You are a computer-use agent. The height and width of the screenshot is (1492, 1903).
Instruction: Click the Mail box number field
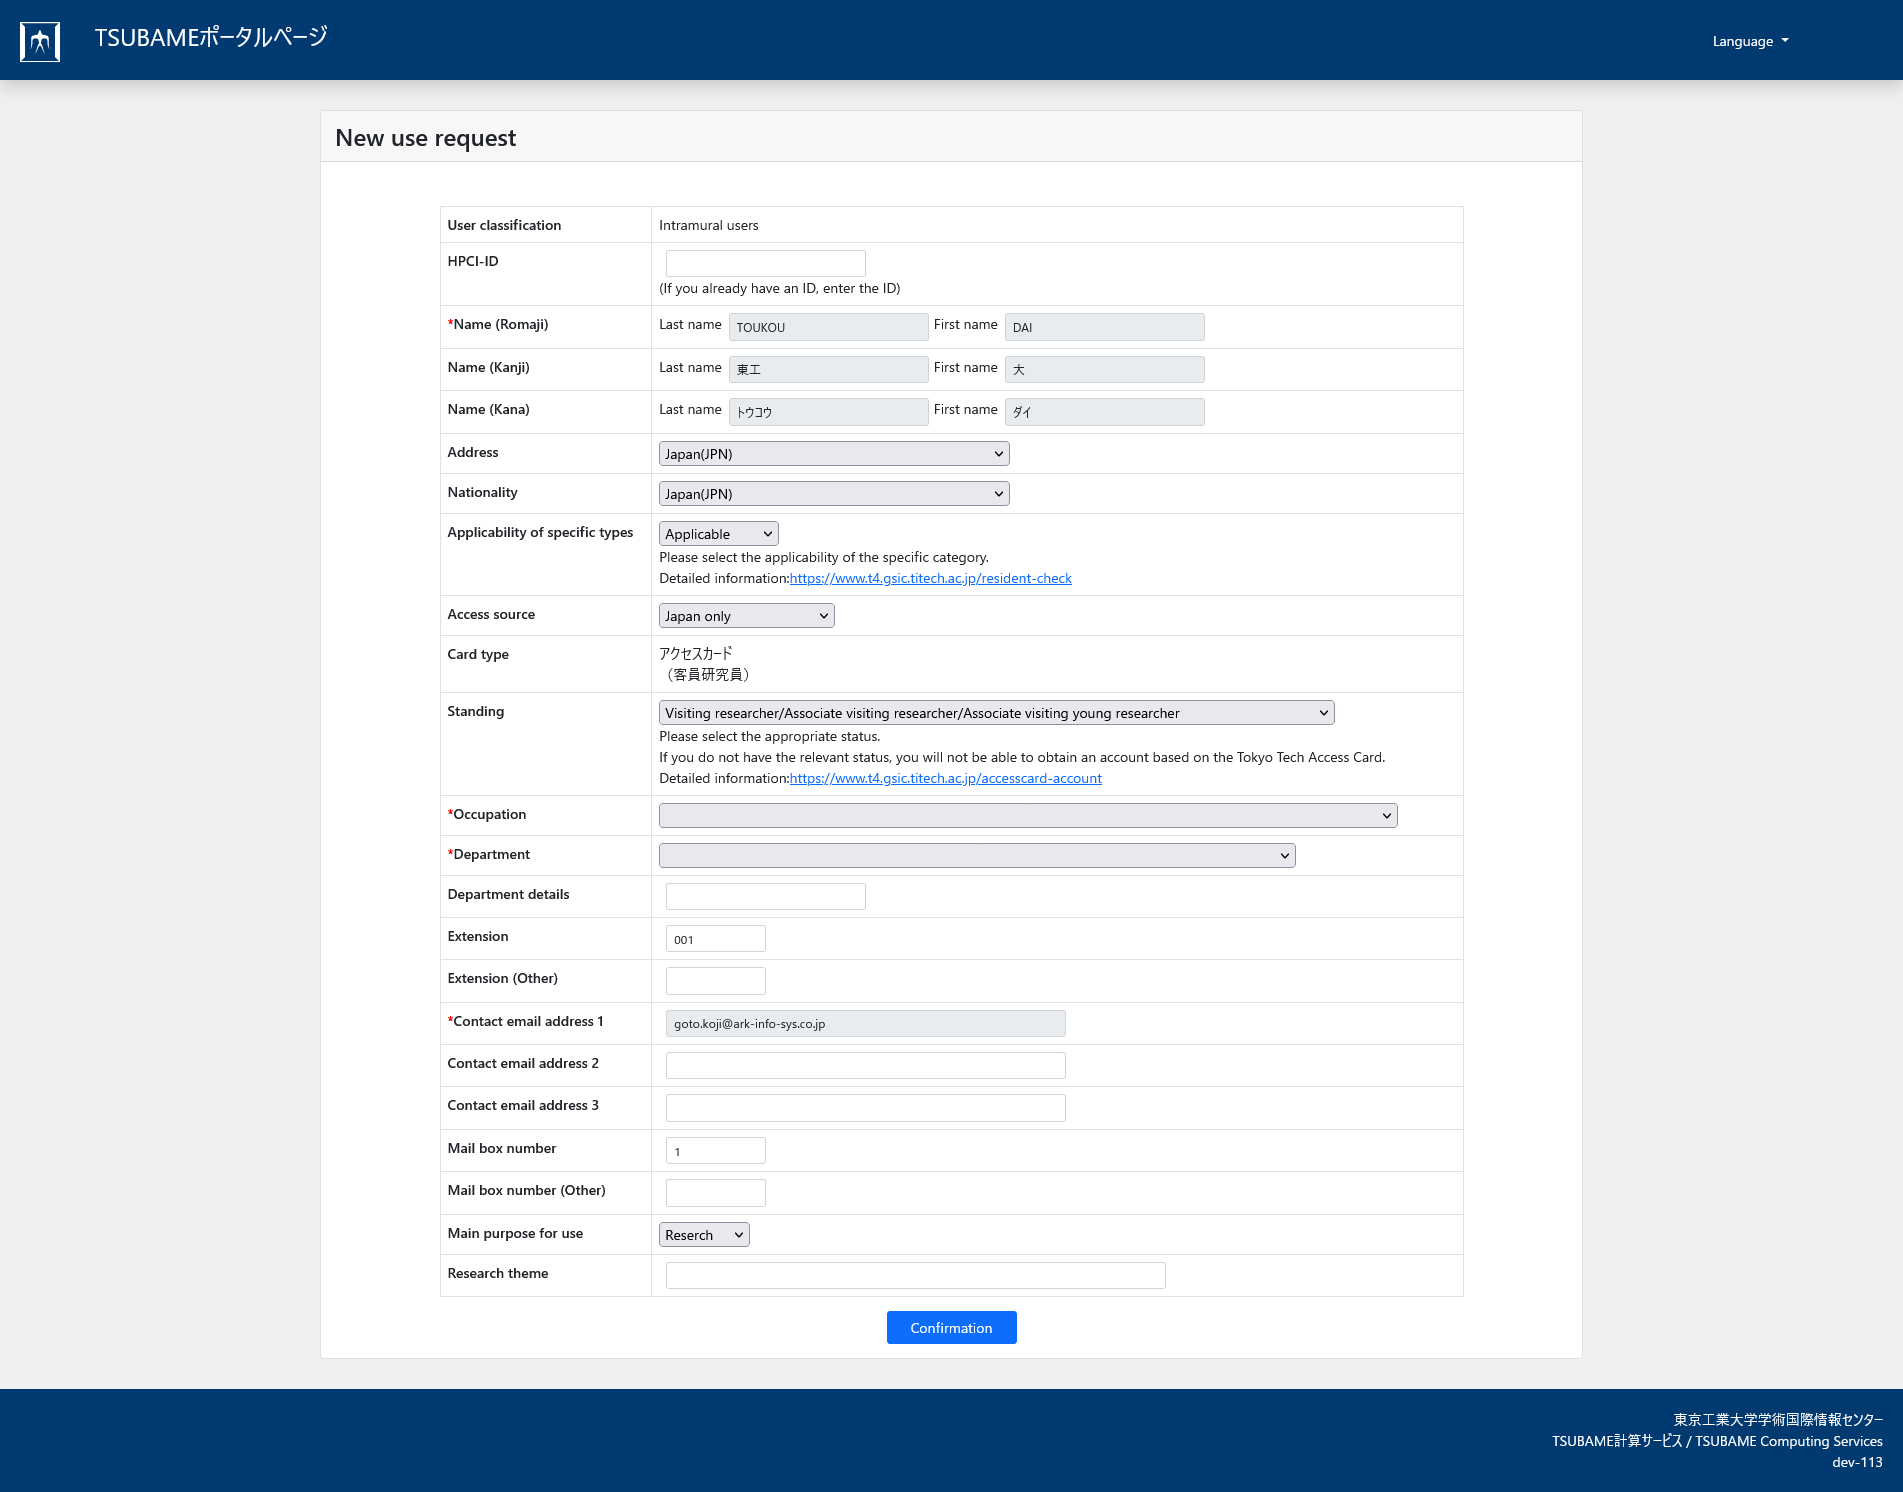(x=715, y=1151)
